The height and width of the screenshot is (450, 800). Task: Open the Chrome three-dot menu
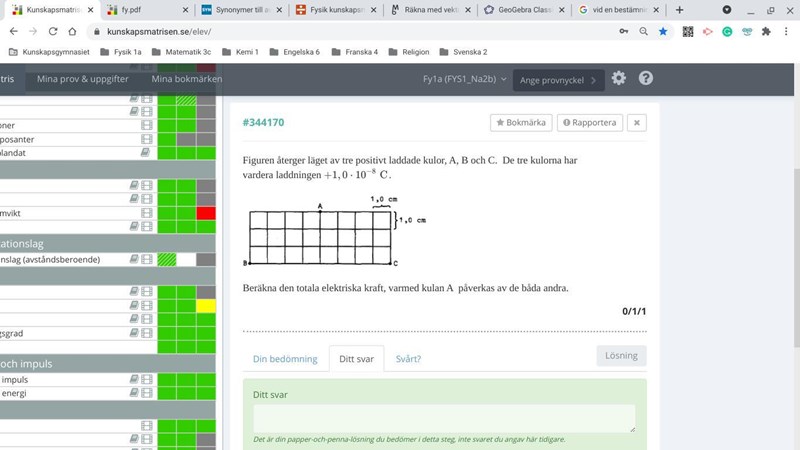[x=786, y=31]
